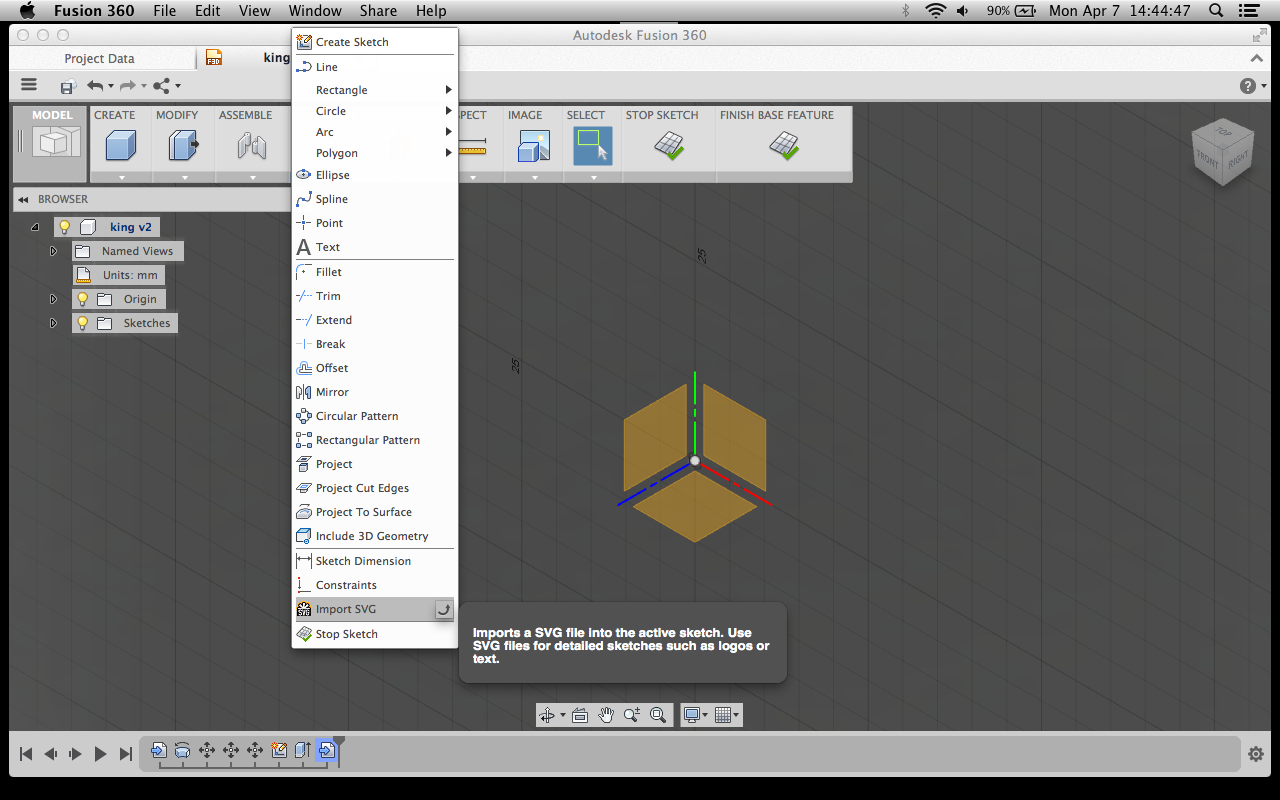Viewport: 1280px width, 800px height.
Task: Click the SELECT window selection icon
Action: coord(592,146)
